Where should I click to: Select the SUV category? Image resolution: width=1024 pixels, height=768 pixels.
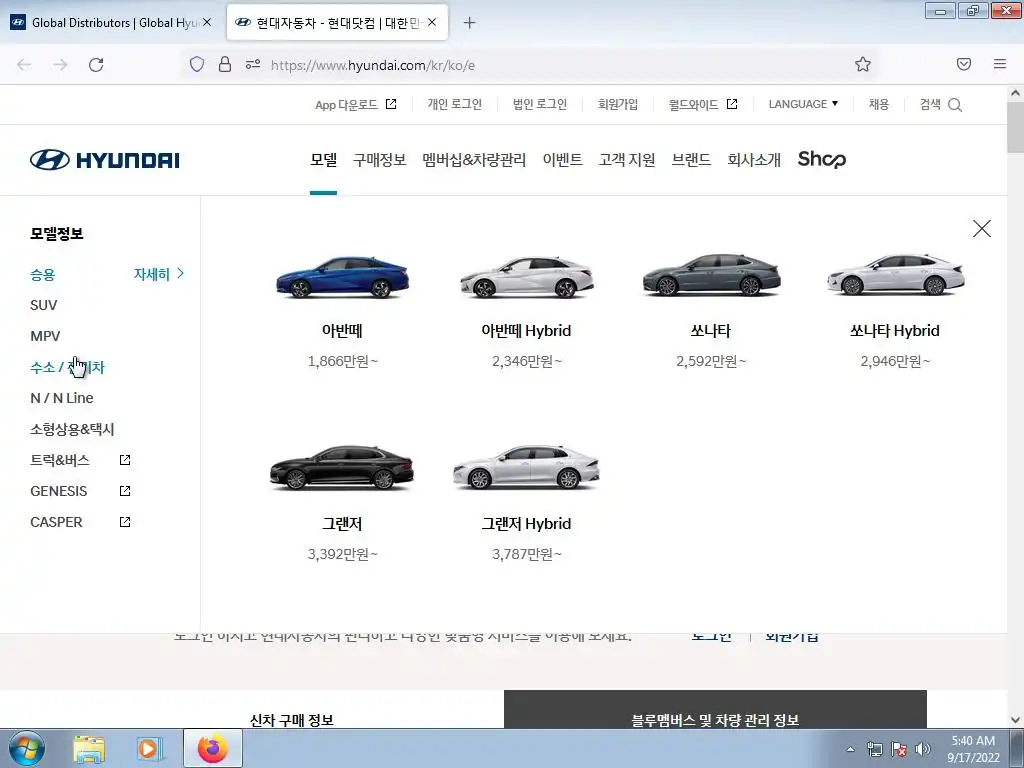(x=44, y=305)
